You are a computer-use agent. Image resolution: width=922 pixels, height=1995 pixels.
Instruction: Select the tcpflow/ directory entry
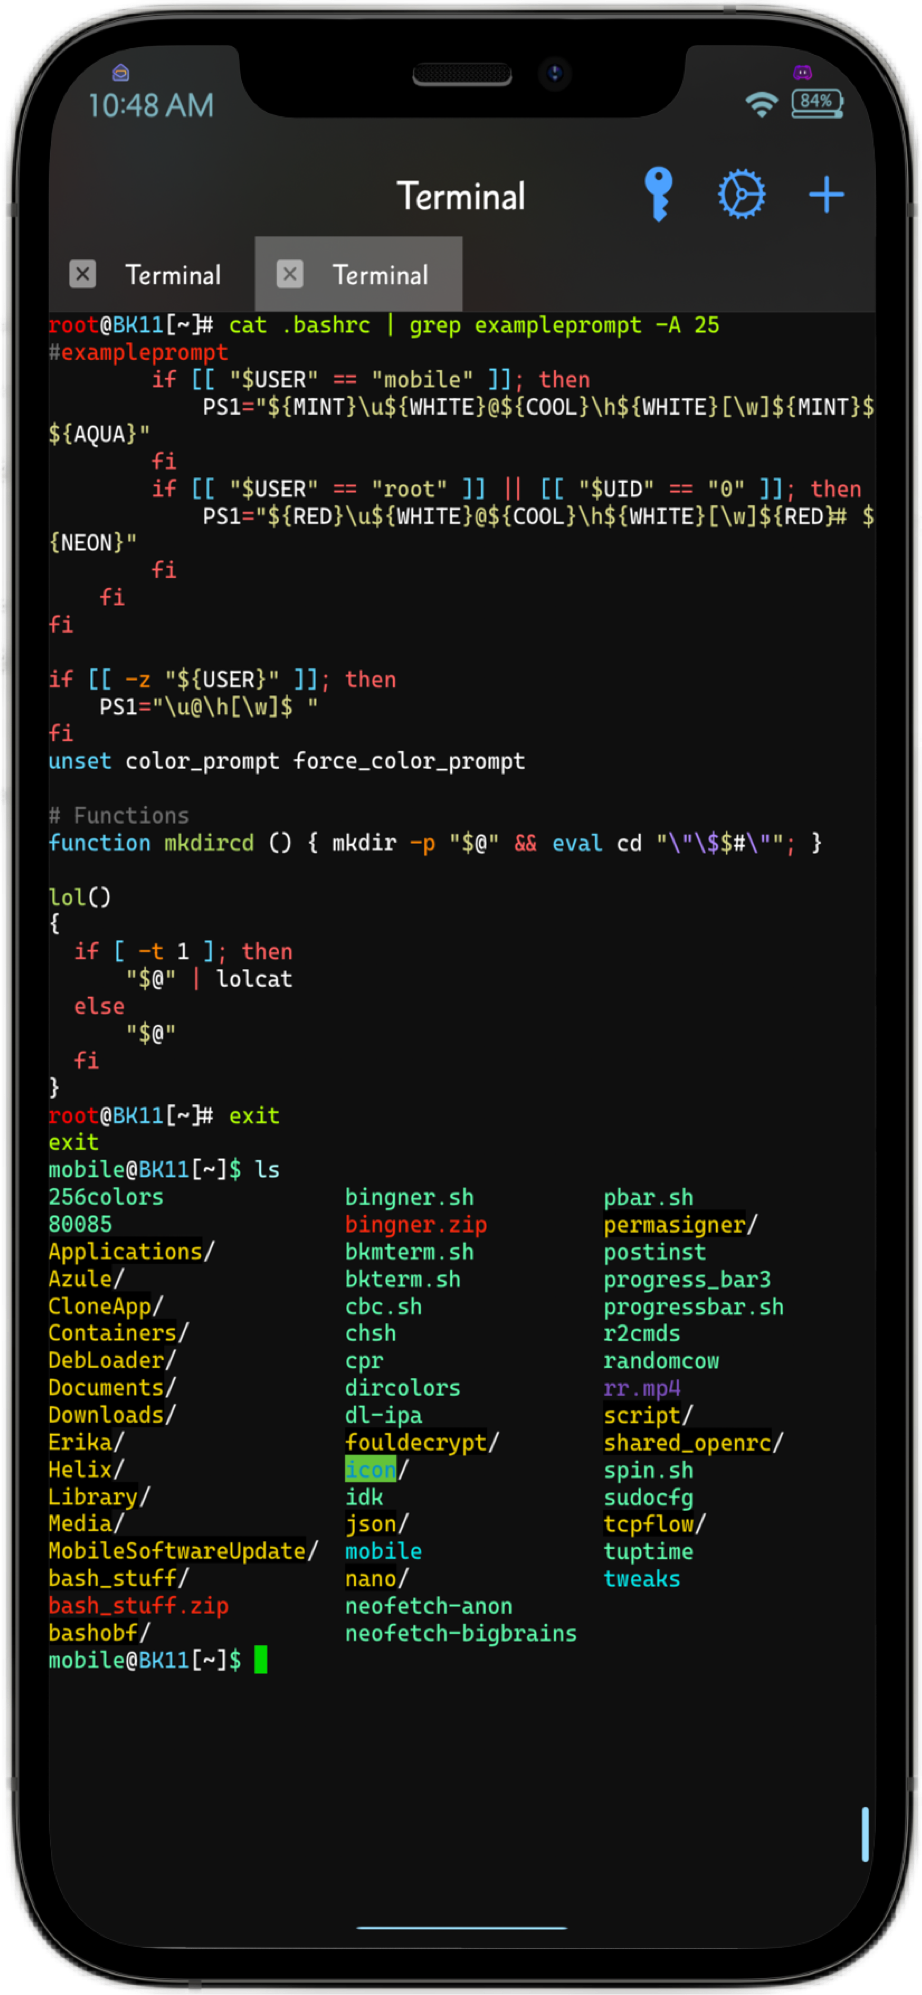[x=654, y=1523]
